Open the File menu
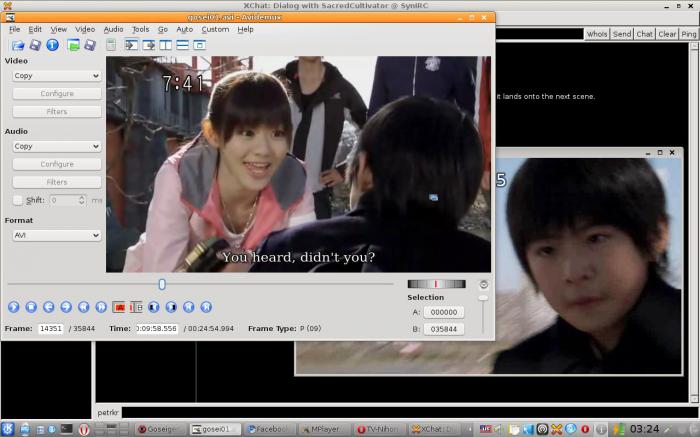The width and height of the screenshot is (700, 437). (15, 29)
